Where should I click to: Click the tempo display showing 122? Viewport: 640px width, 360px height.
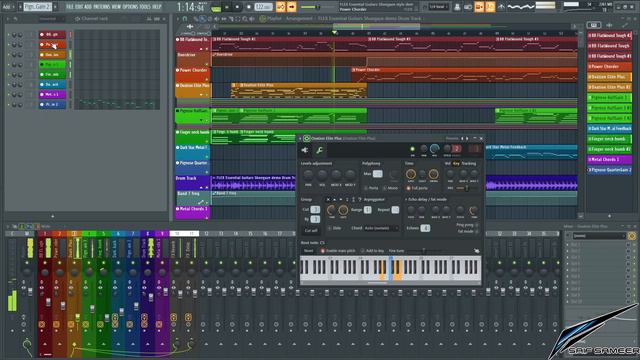pyautogui.click(x=264, y=7)
